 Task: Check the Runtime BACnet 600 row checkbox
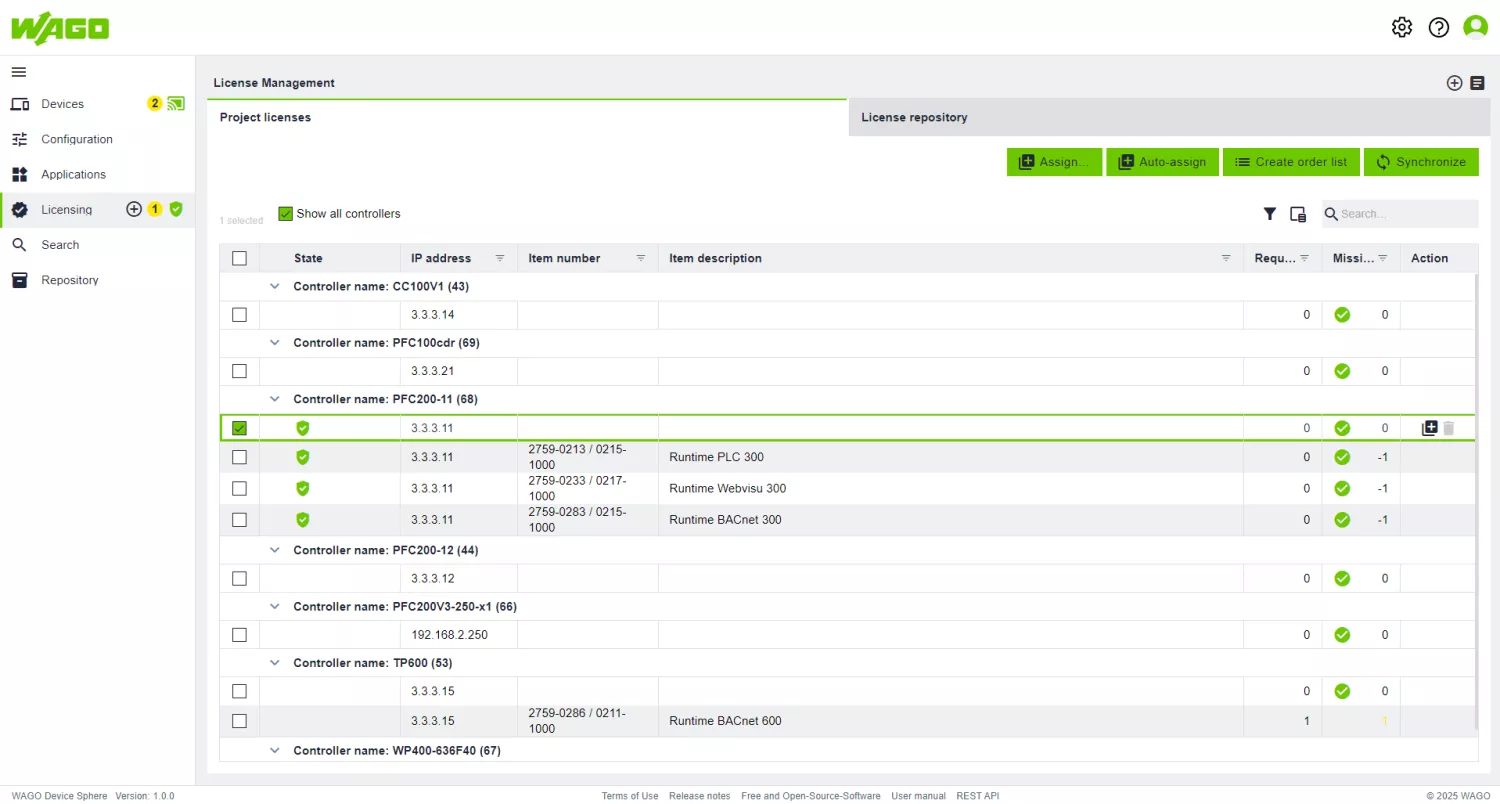pos(239,721)
